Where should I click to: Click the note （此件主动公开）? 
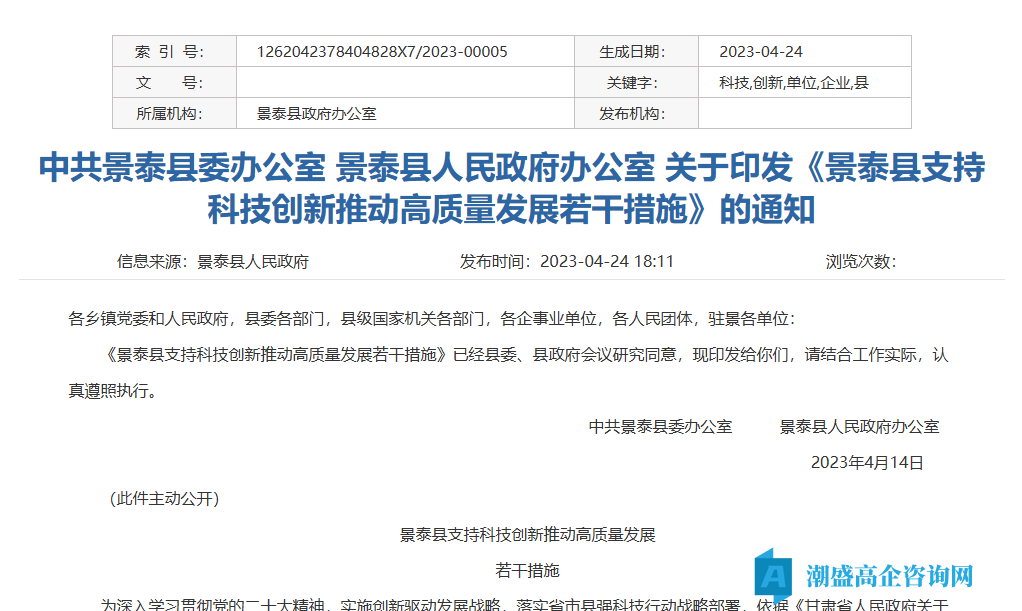pyautogui.click(x=164, y=498)
